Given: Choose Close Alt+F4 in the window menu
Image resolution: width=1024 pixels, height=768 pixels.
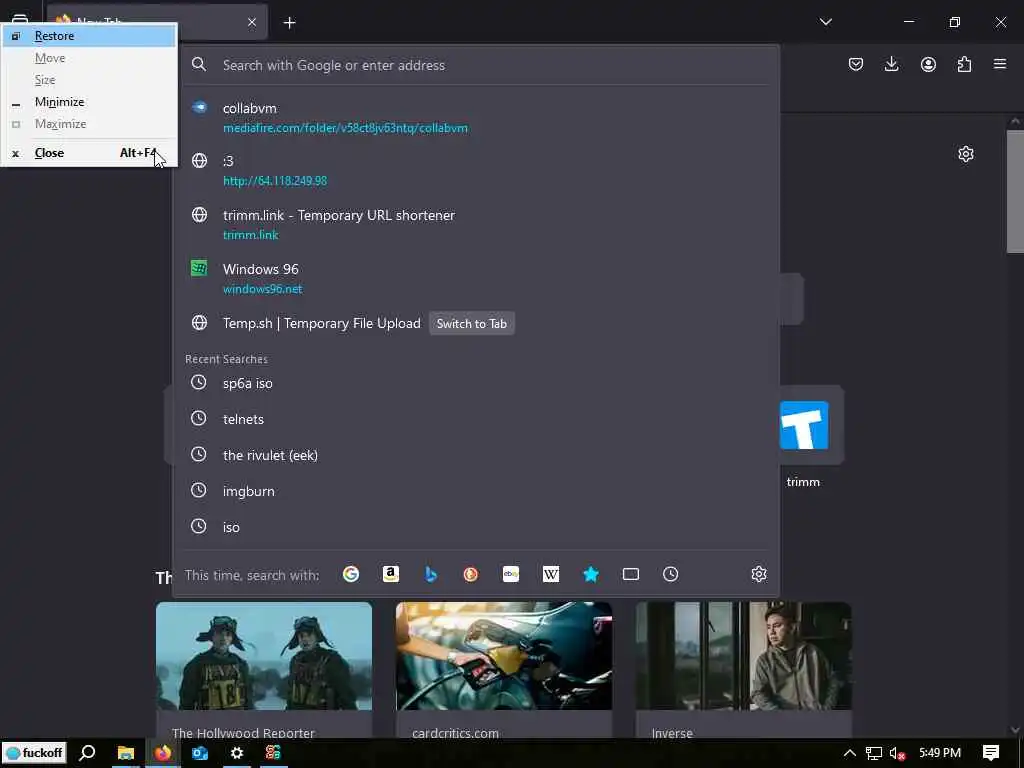Looking at the screenshot, I should [x=89, y=153].
